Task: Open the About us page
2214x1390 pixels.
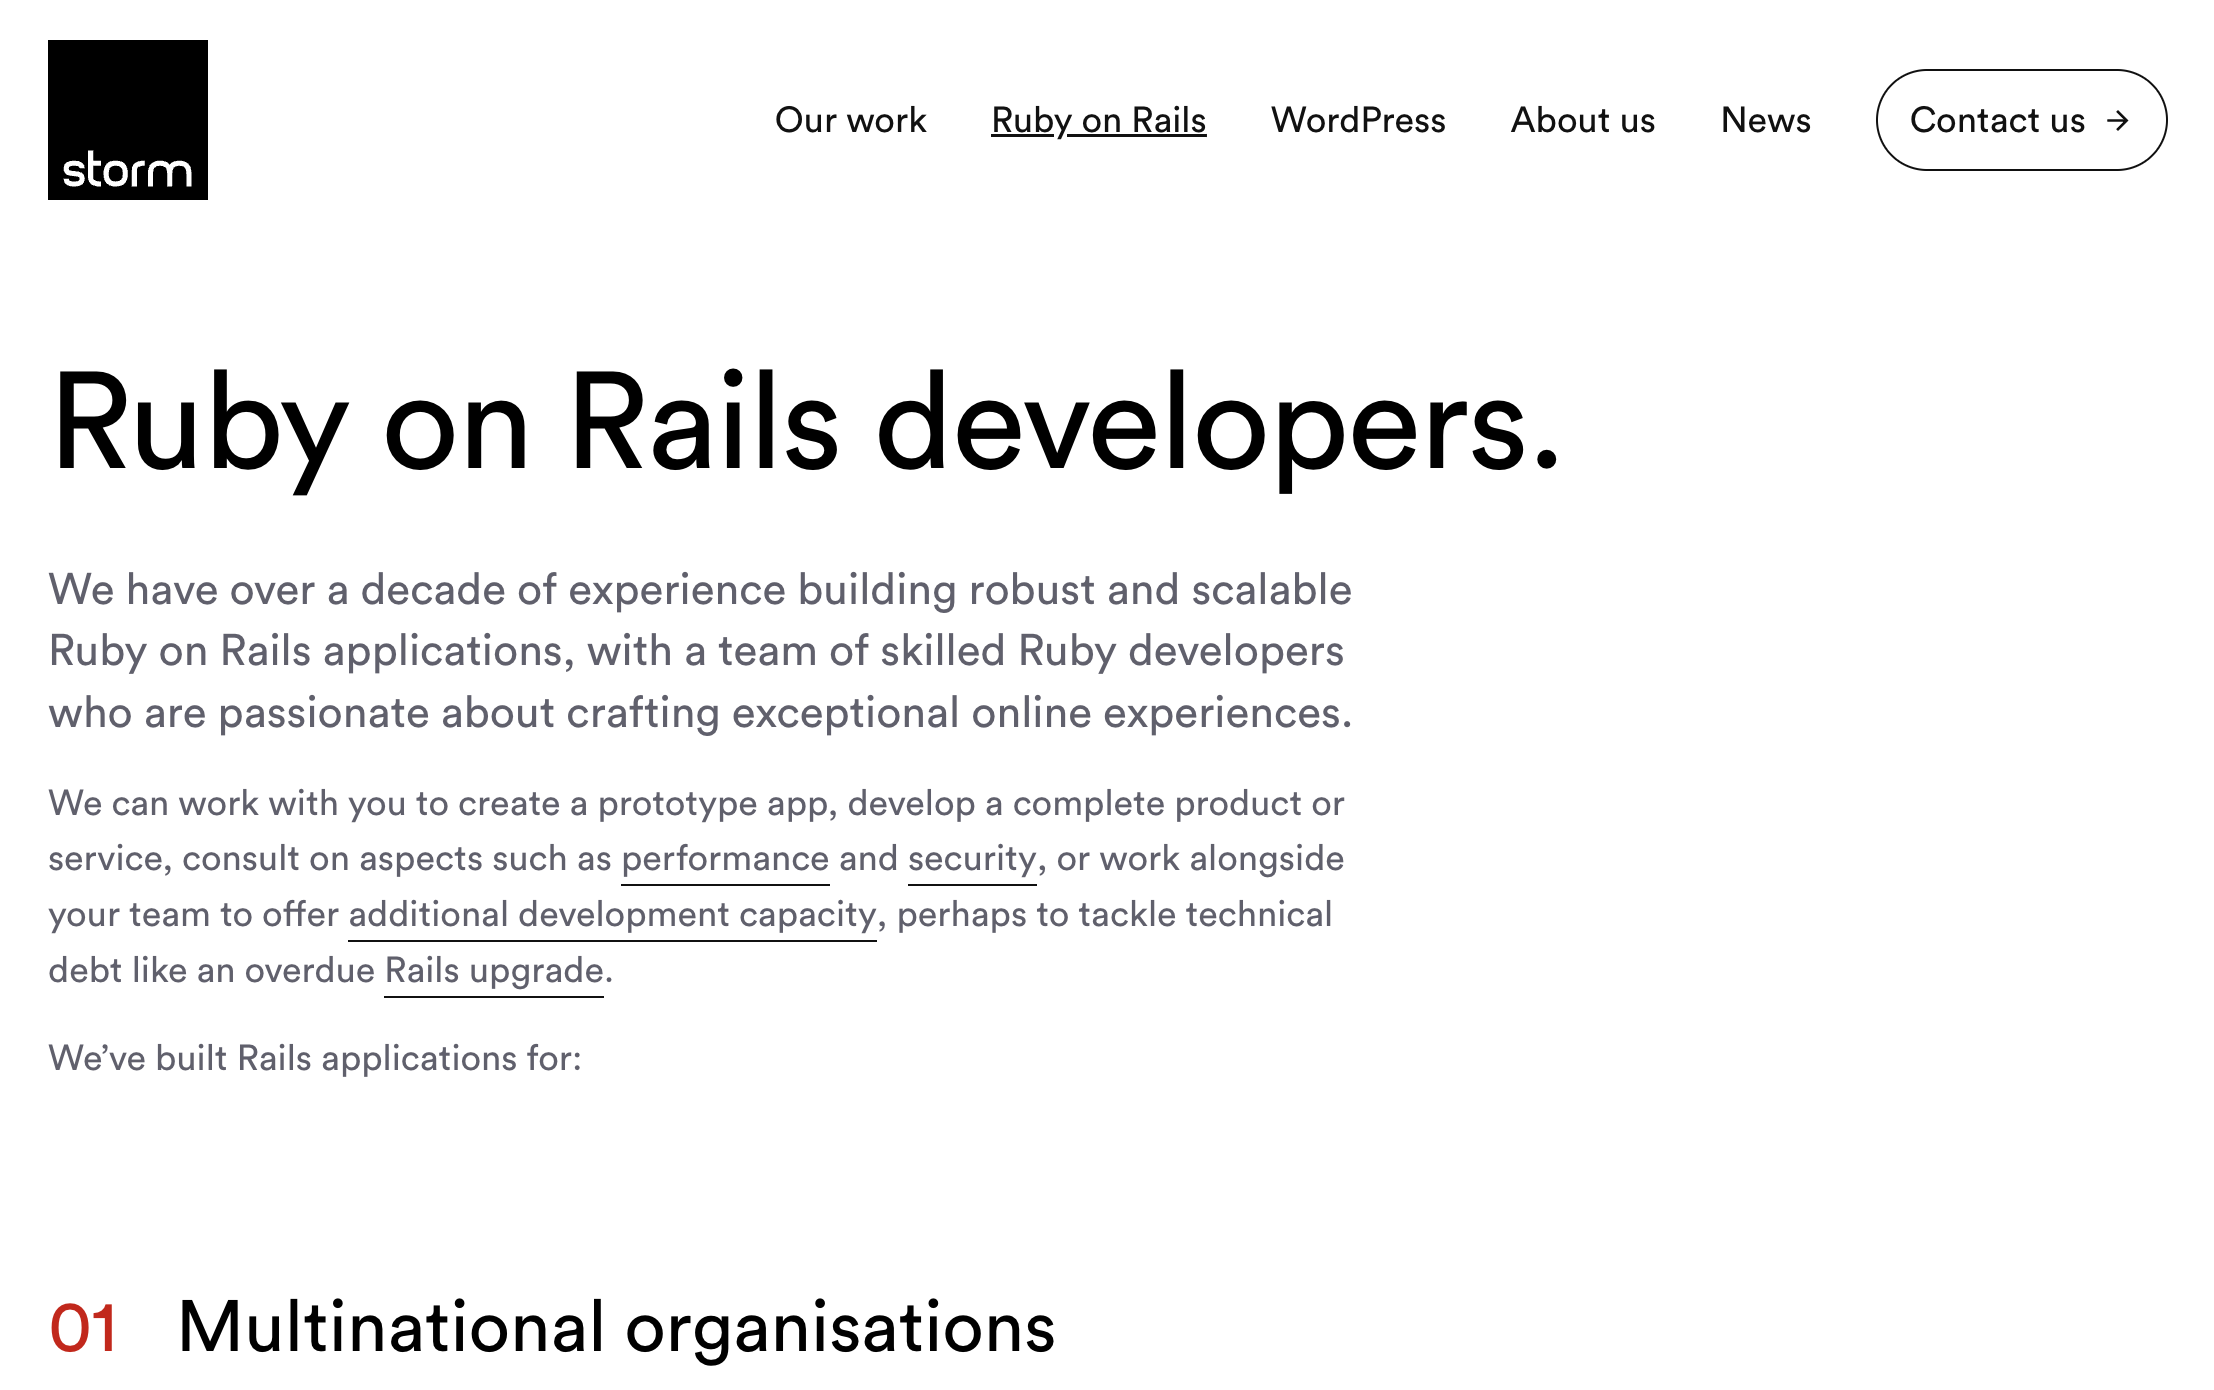Action: [1583, 120]
